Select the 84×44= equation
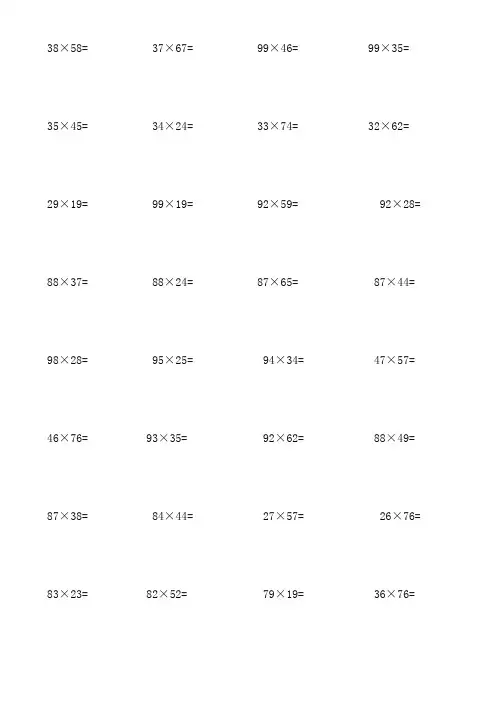This screenshot has height=702, width=496. 173,516
